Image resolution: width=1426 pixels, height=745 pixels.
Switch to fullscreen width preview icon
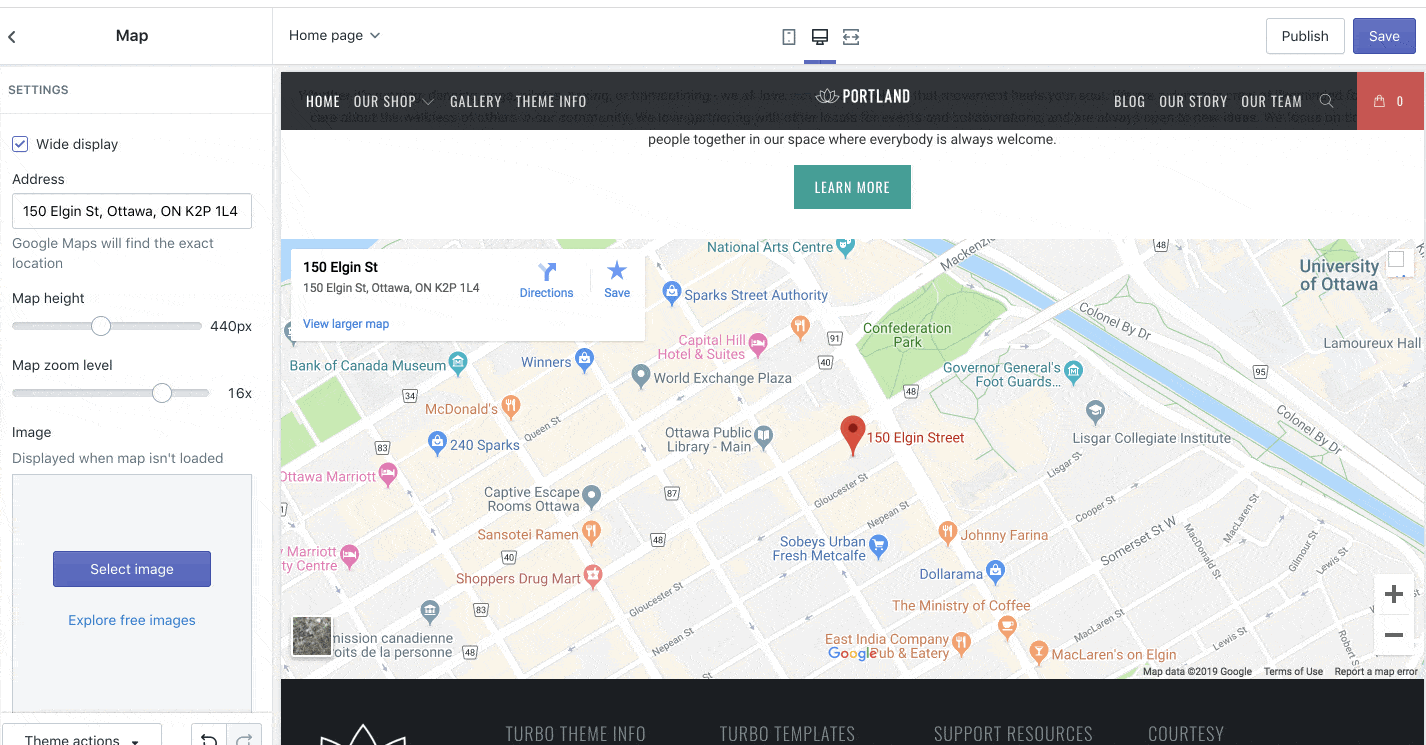coord(851,37)
